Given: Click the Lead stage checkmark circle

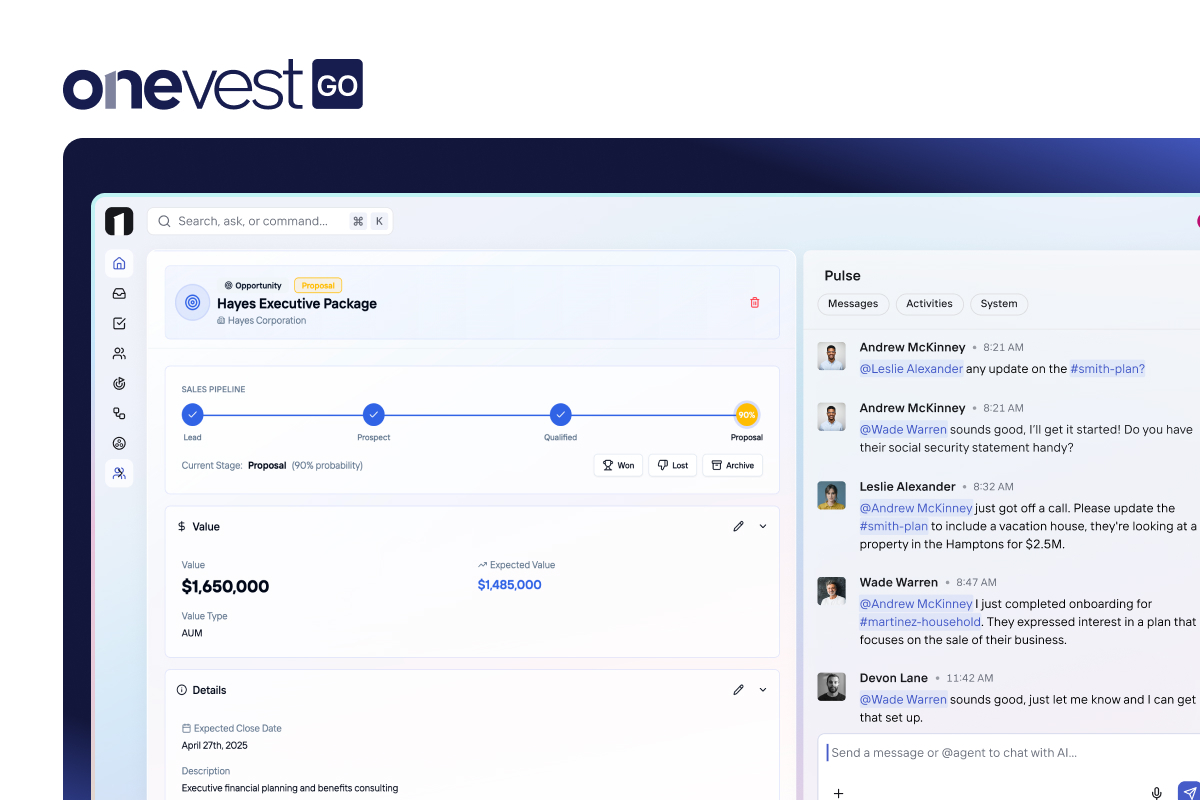Looking at the screenshot, I should (x=192, y=414).
